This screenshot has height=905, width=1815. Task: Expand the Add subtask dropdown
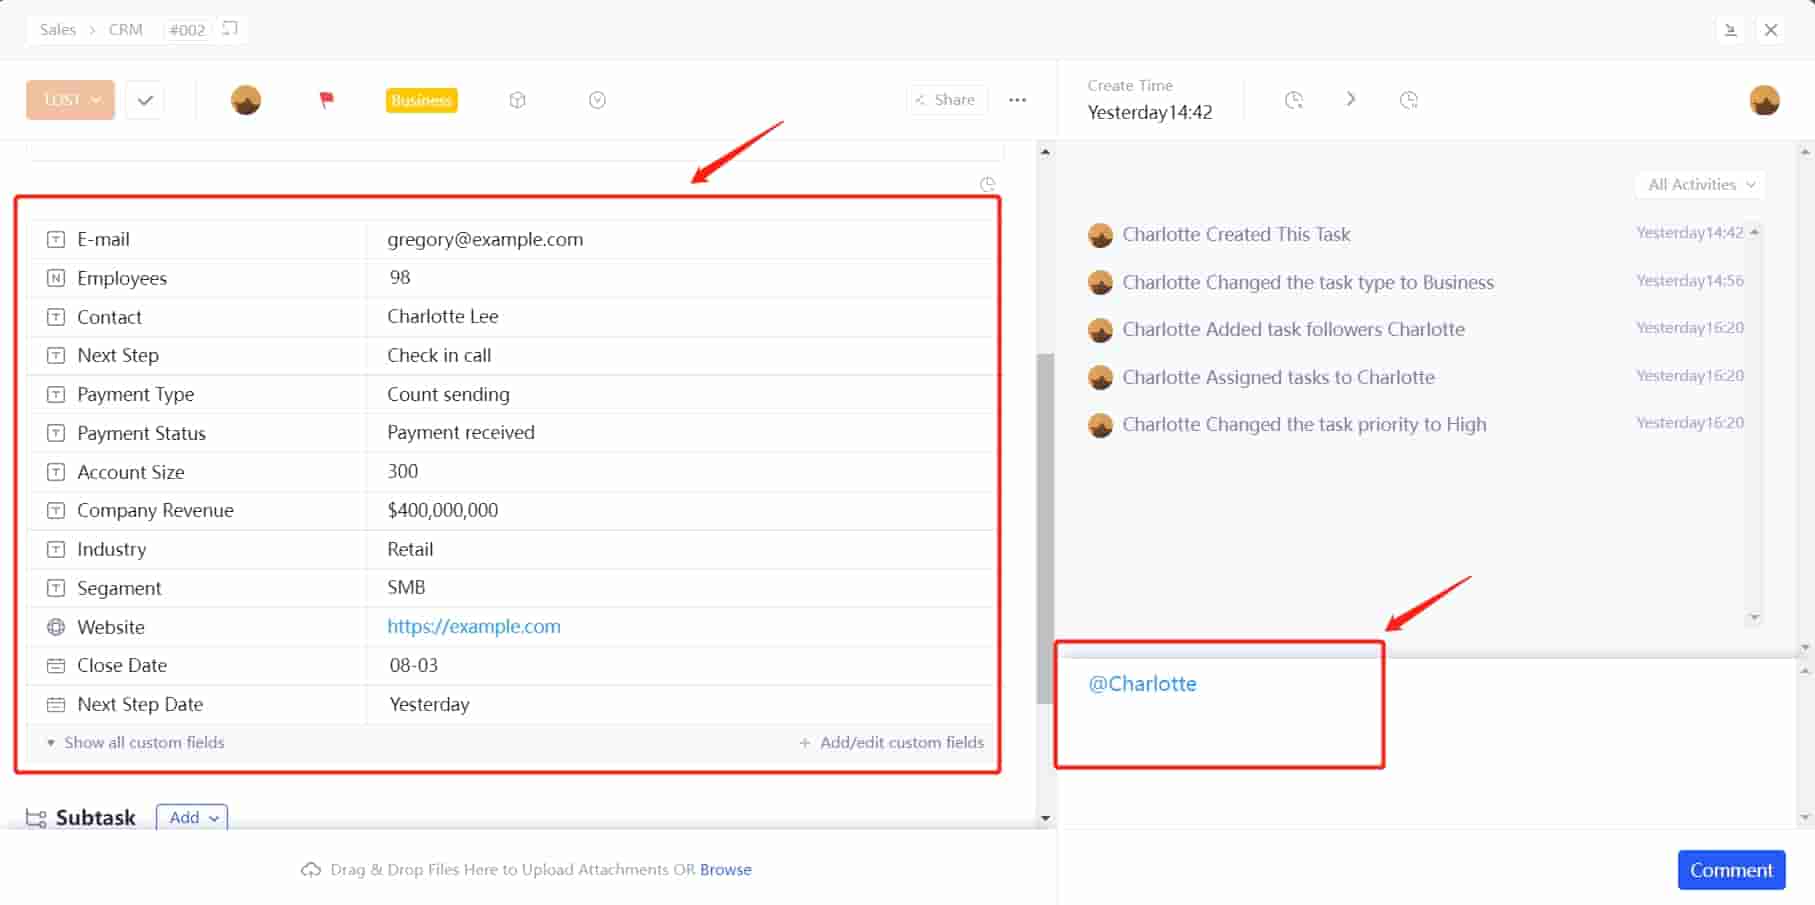[191, 817]
